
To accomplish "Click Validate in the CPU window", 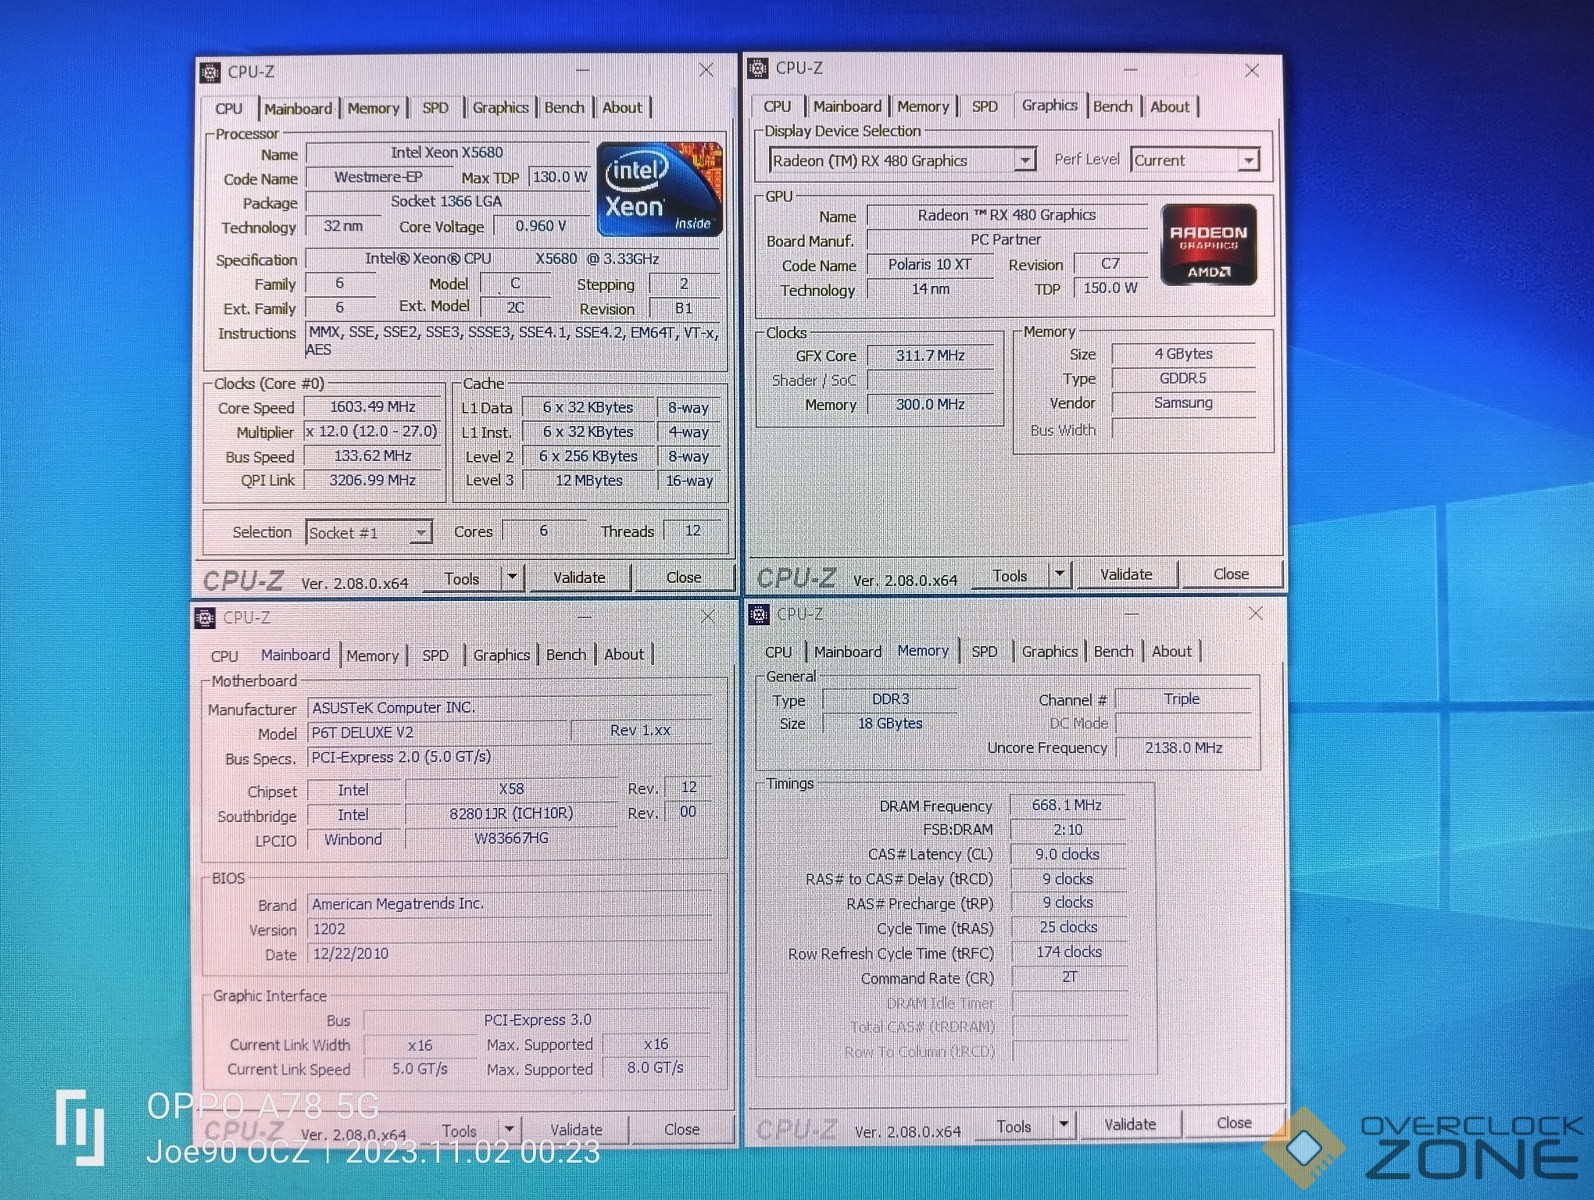I will click(579, 577).
